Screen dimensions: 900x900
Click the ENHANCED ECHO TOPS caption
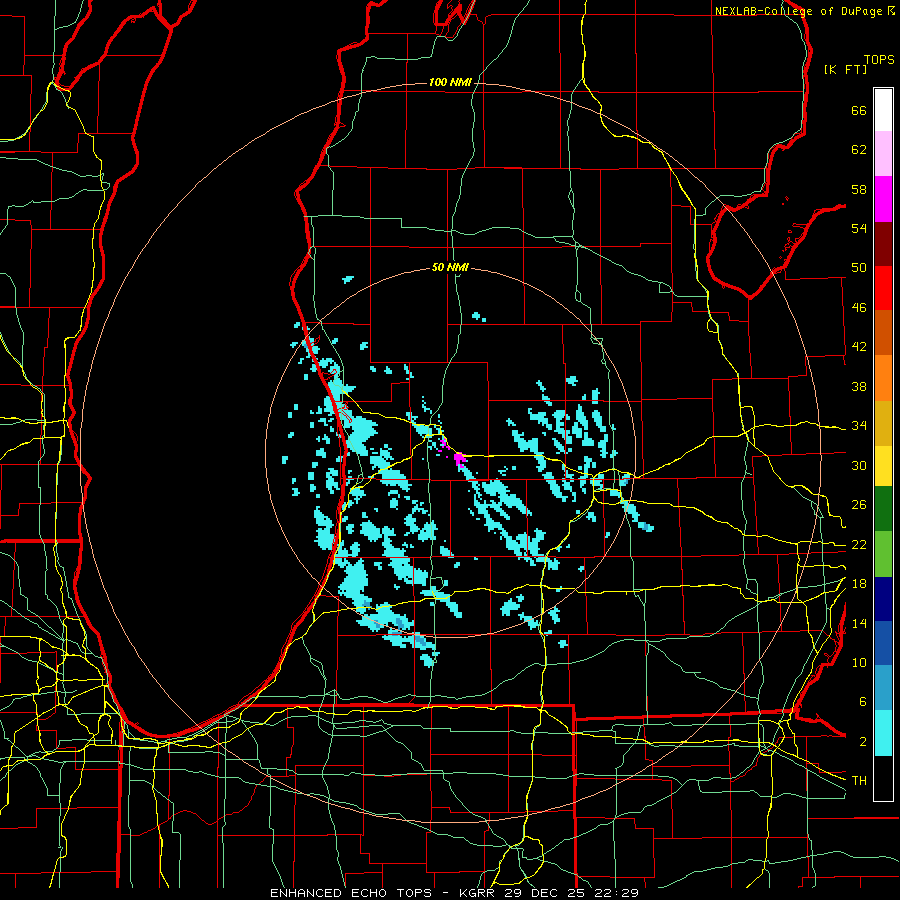[x=351, y=893]
